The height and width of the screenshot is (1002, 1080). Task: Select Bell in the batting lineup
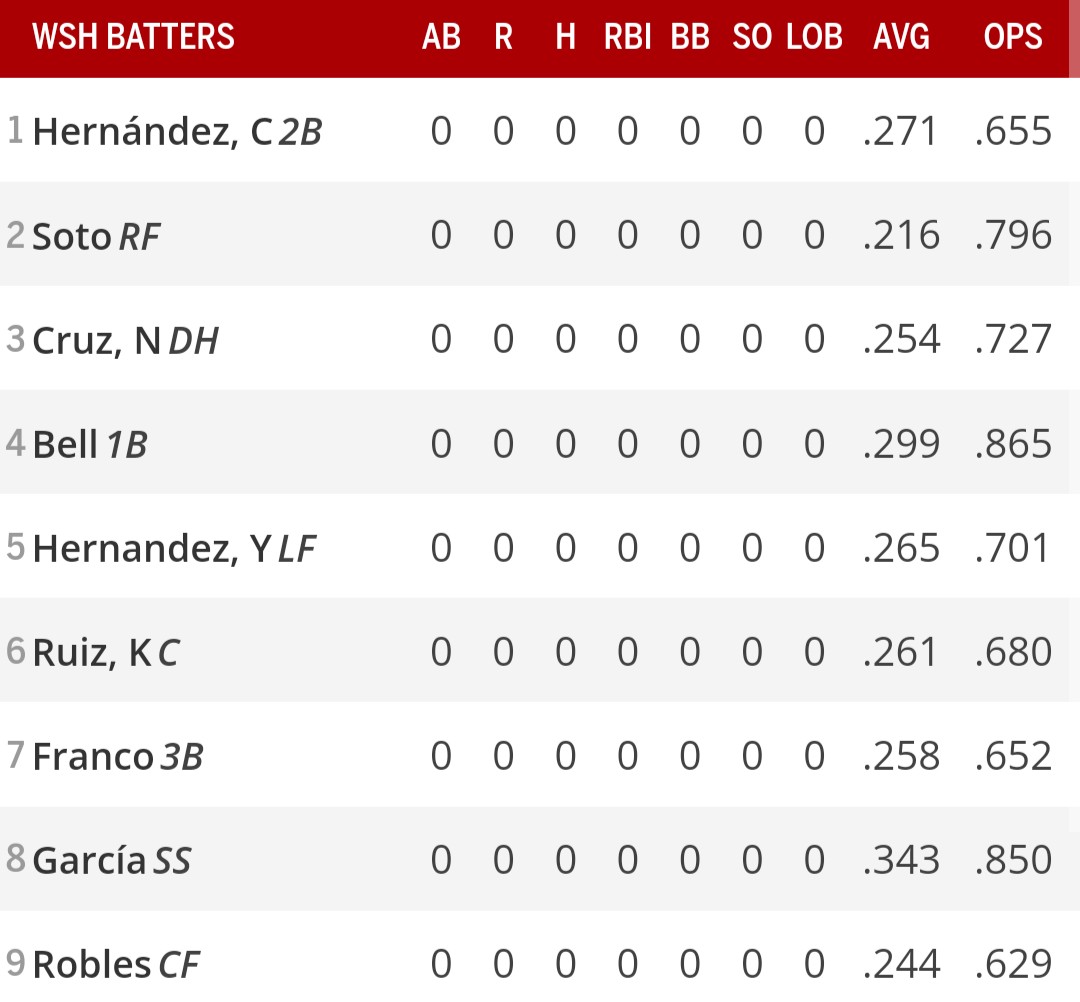tap(66, 444)
